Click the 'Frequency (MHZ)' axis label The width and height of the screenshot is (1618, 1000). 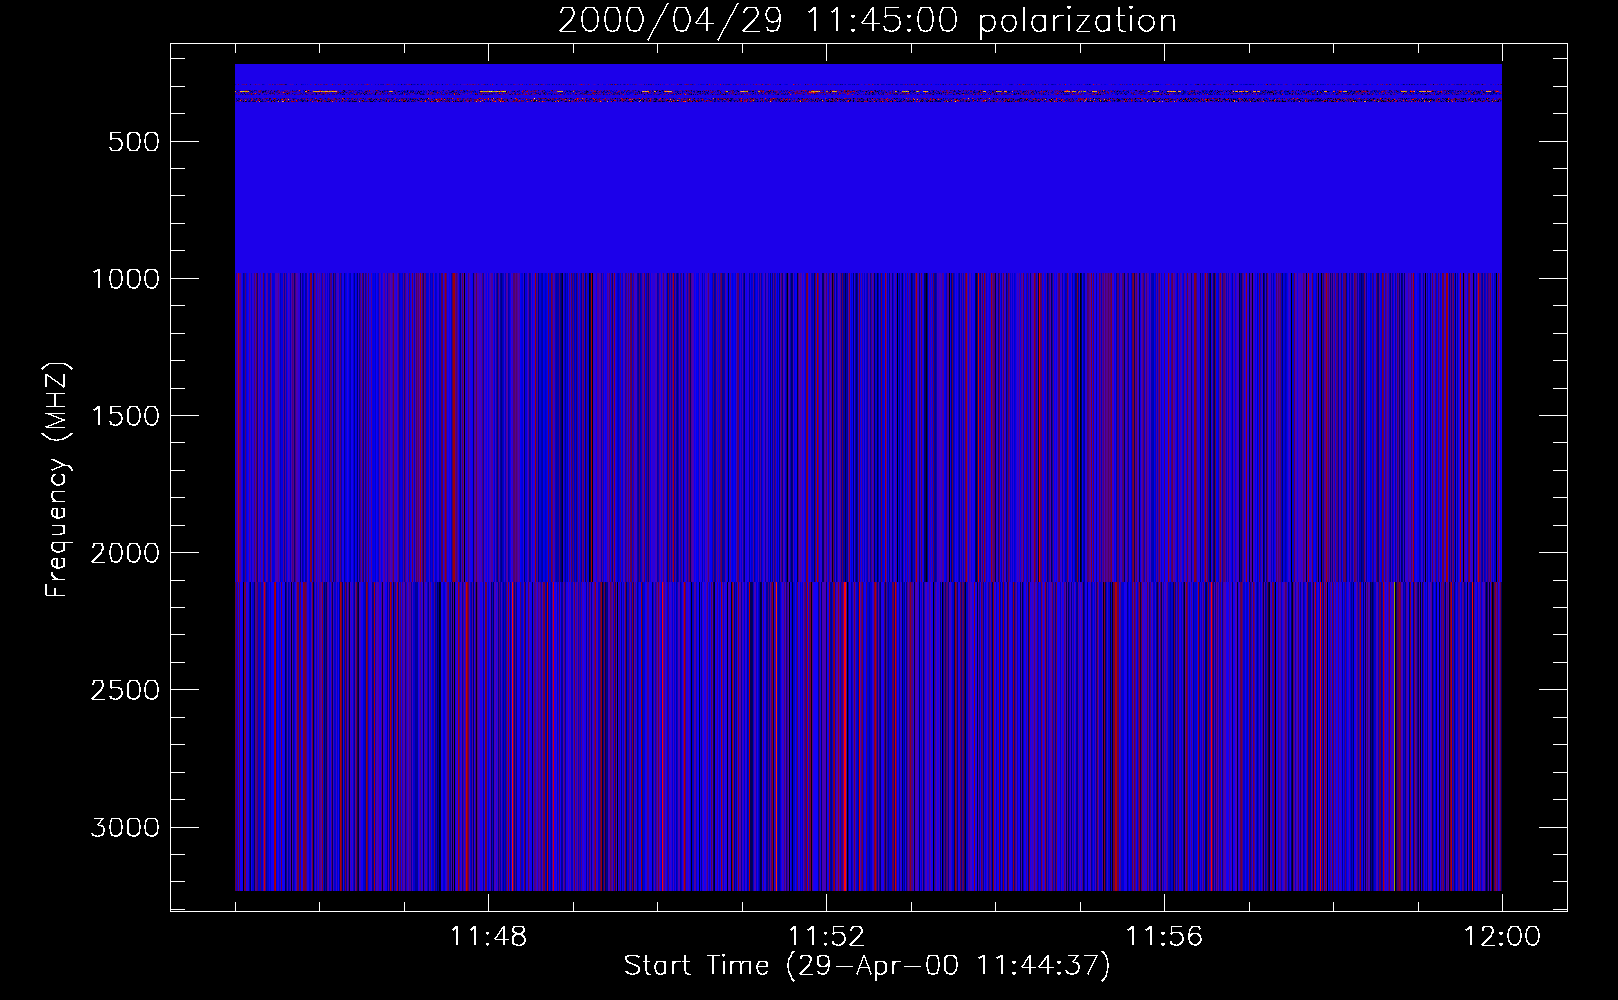(58, 479)
